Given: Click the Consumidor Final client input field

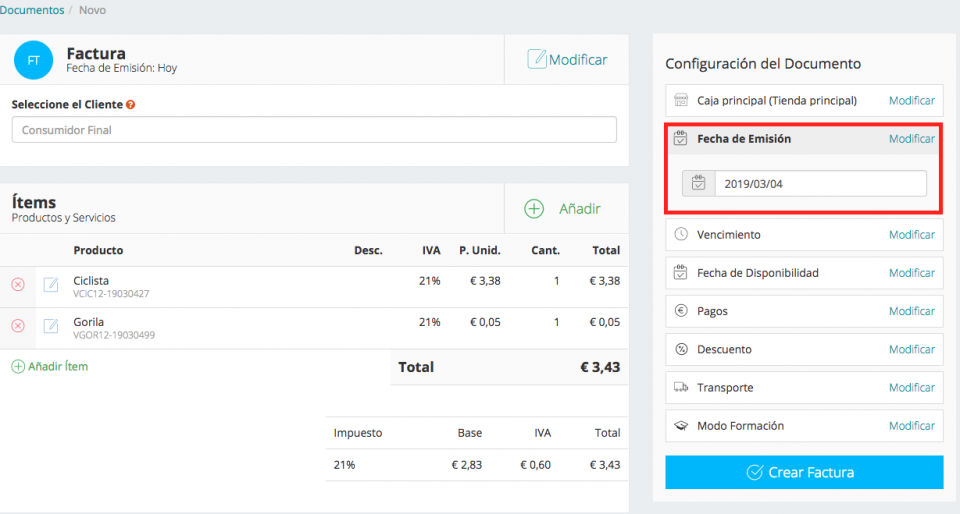Looking at the screenshot, I should pos(314,130).
